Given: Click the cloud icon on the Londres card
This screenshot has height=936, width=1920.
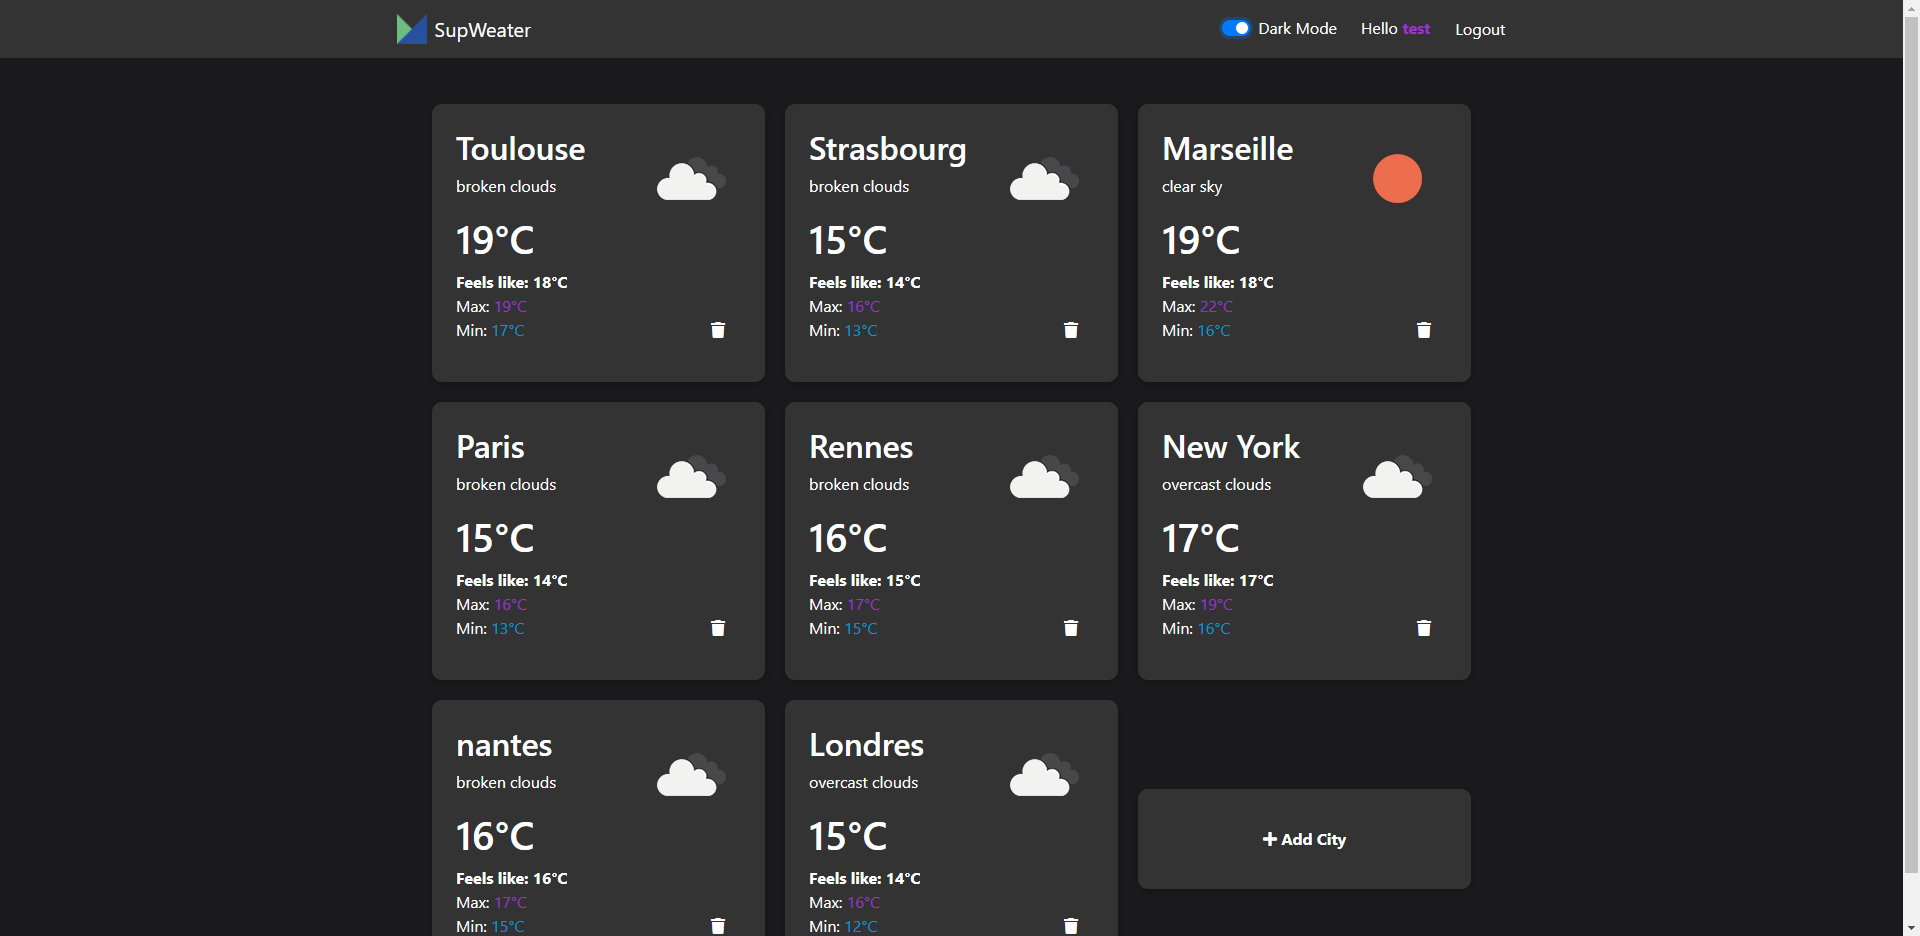Looking at the screenshot, I should click(1043, 775).
